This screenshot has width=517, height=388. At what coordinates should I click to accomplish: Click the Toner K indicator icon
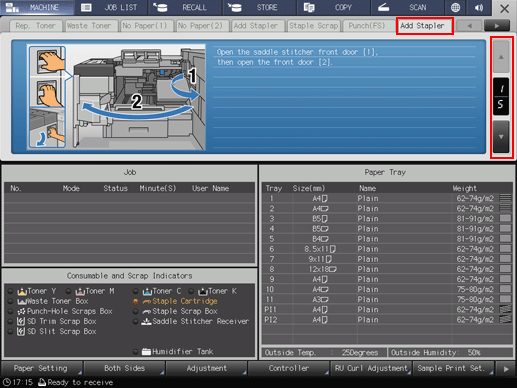203,291
